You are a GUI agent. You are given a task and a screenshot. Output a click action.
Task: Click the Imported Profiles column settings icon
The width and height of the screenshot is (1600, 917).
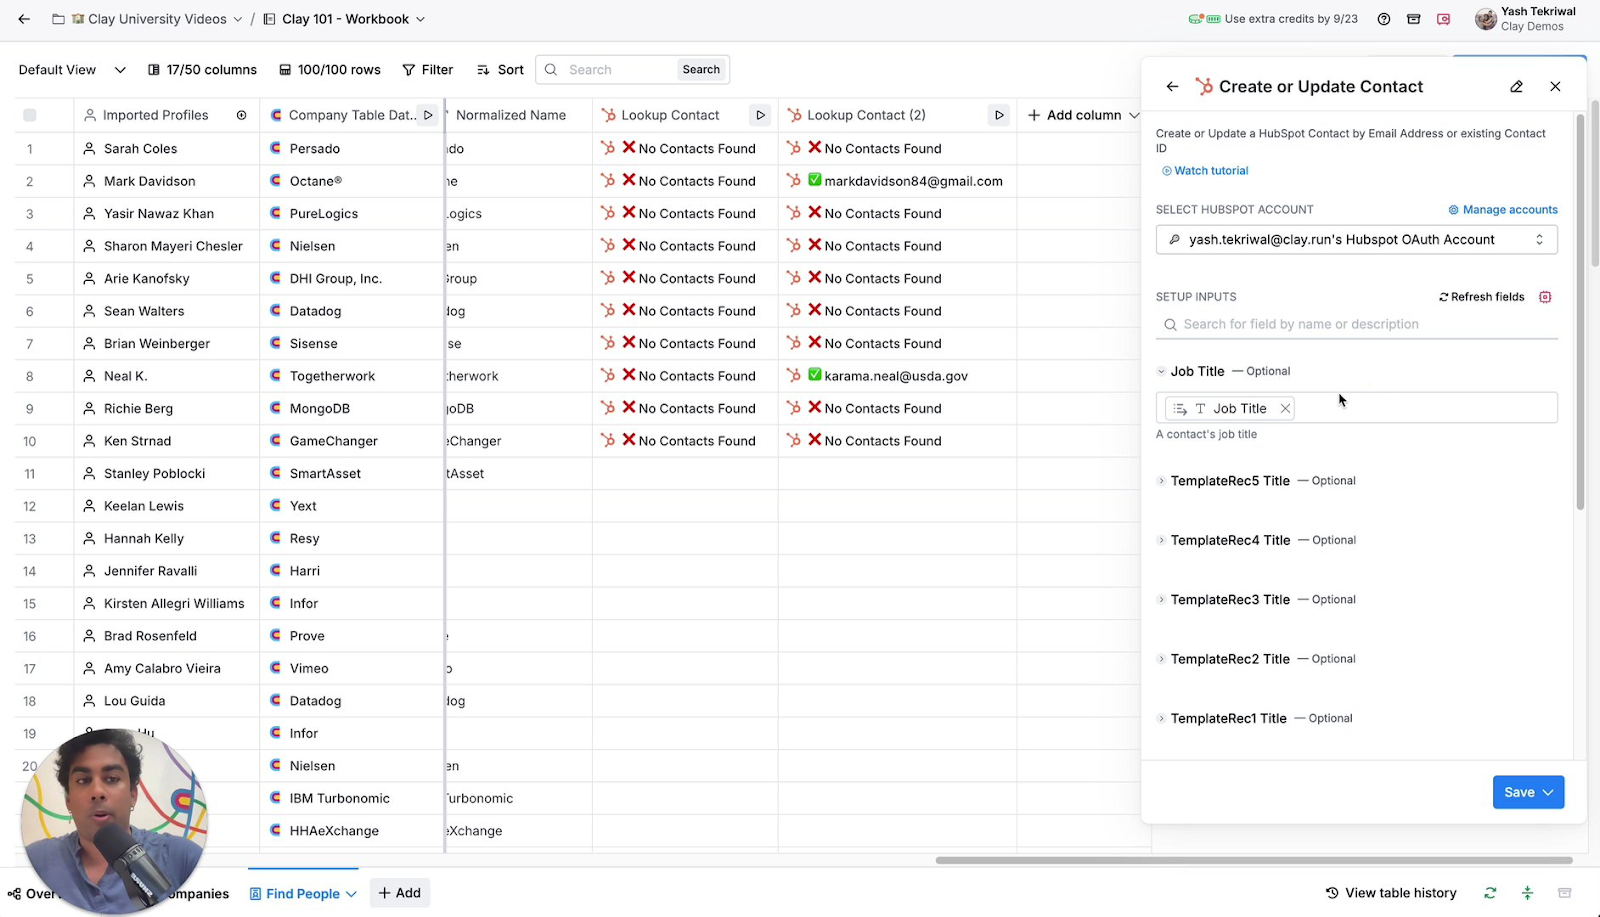(241, 115)
